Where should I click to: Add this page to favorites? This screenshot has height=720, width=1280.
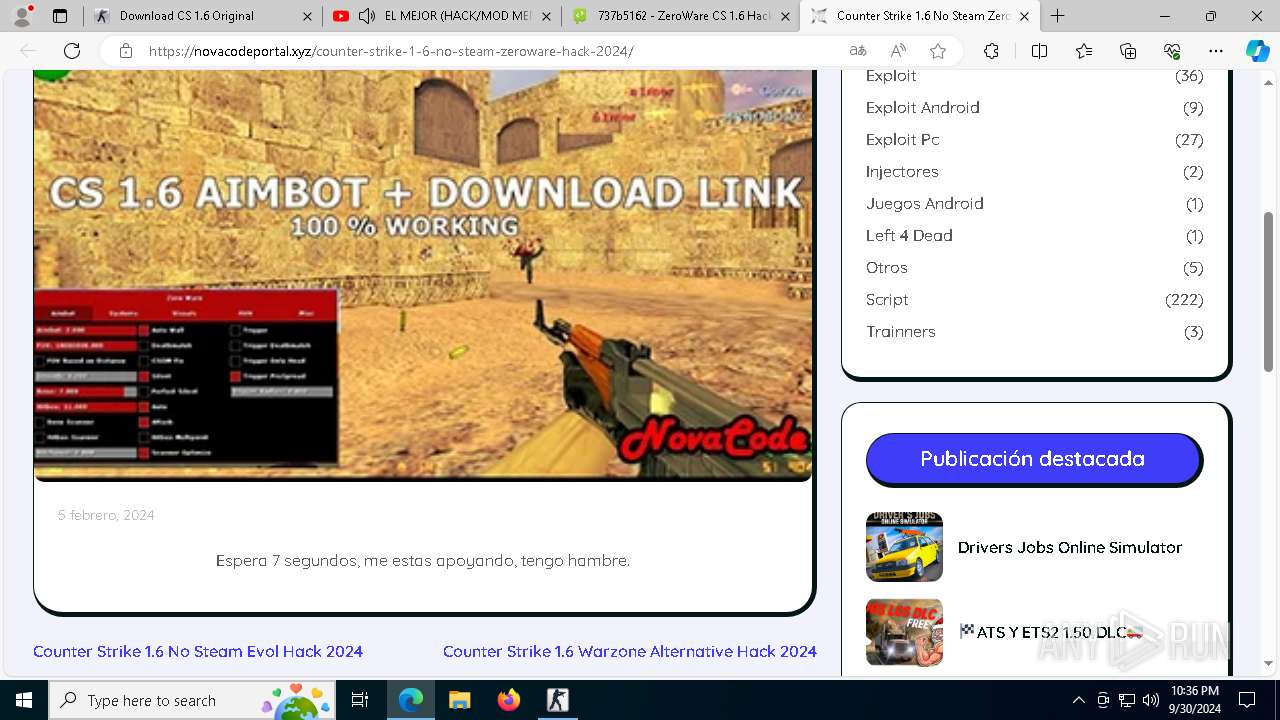coord(938,51)
